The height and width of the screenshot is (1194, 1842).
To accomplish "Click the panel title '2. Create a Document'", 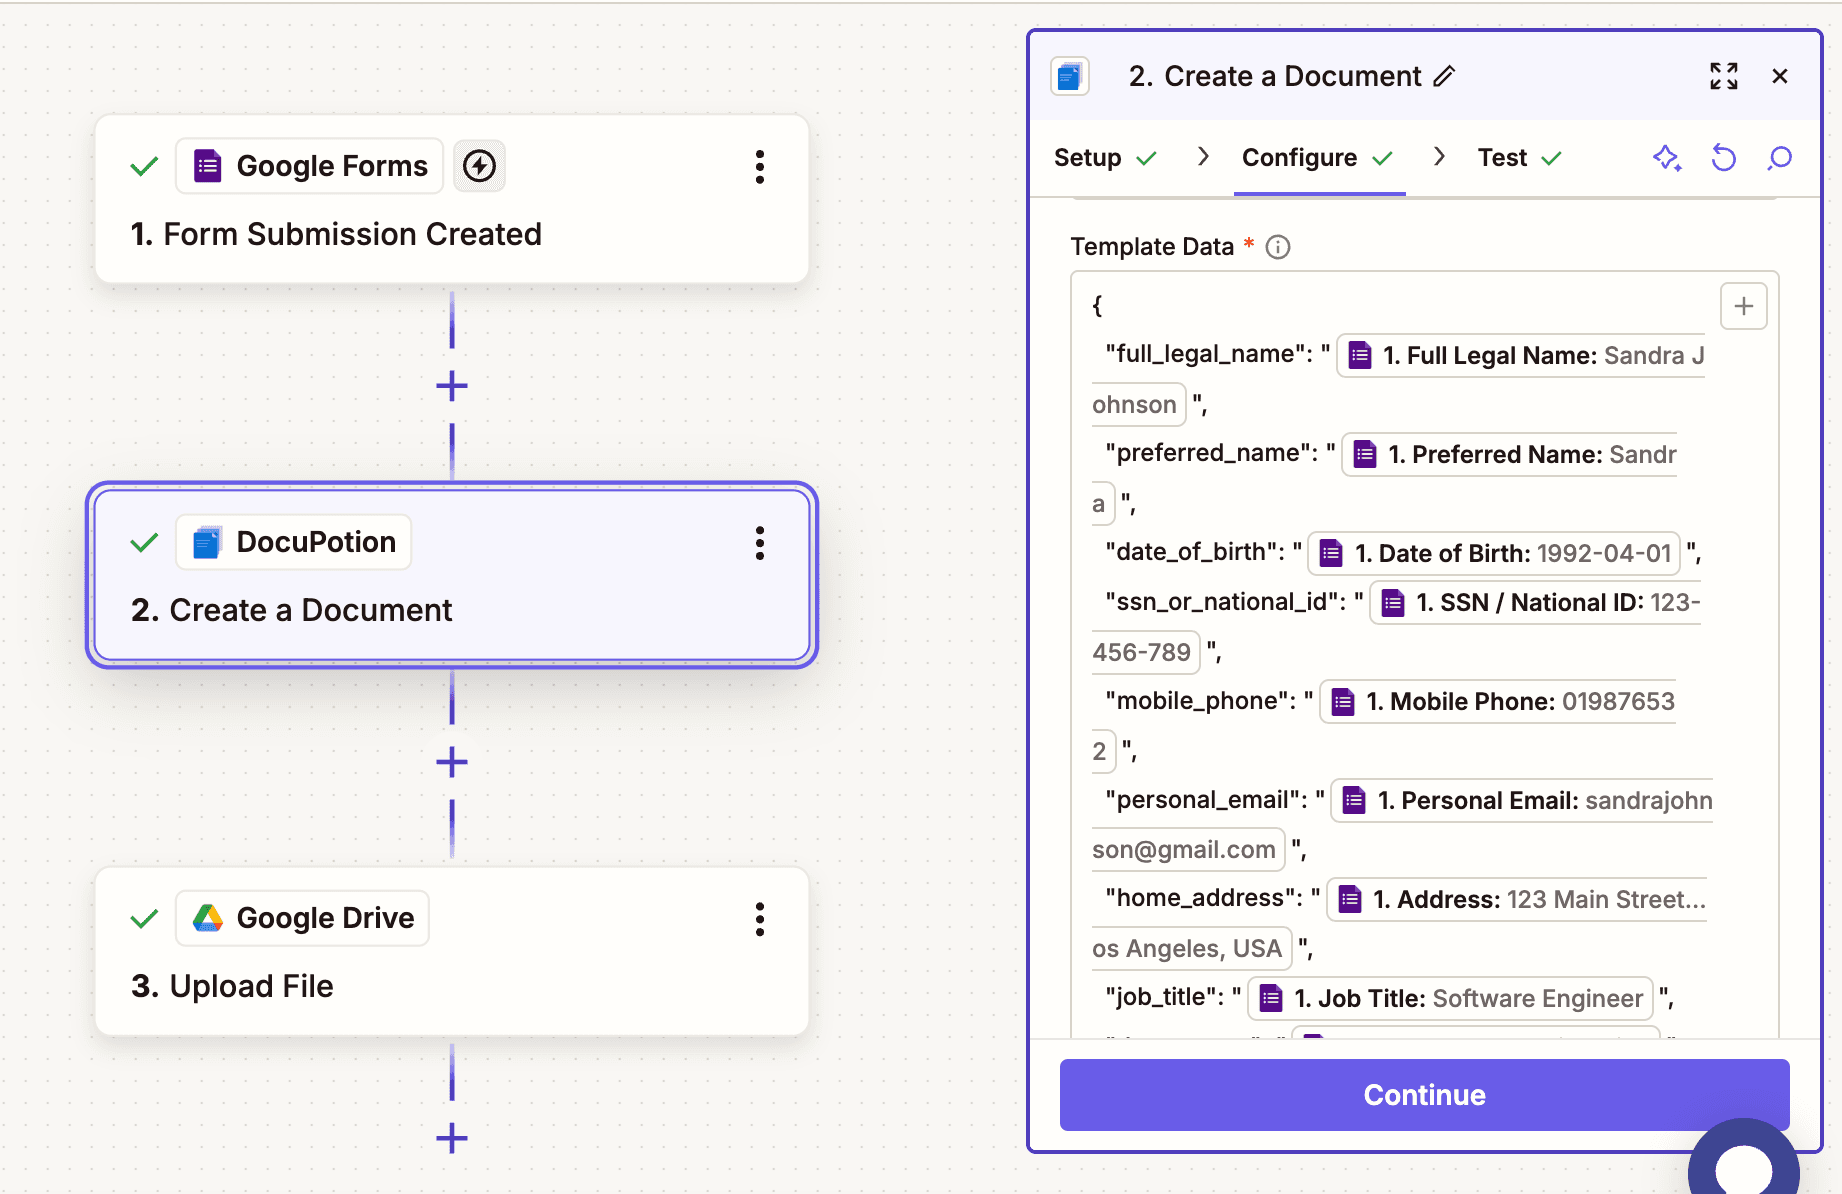I will pyautogui.click(x=1275, y=76).
